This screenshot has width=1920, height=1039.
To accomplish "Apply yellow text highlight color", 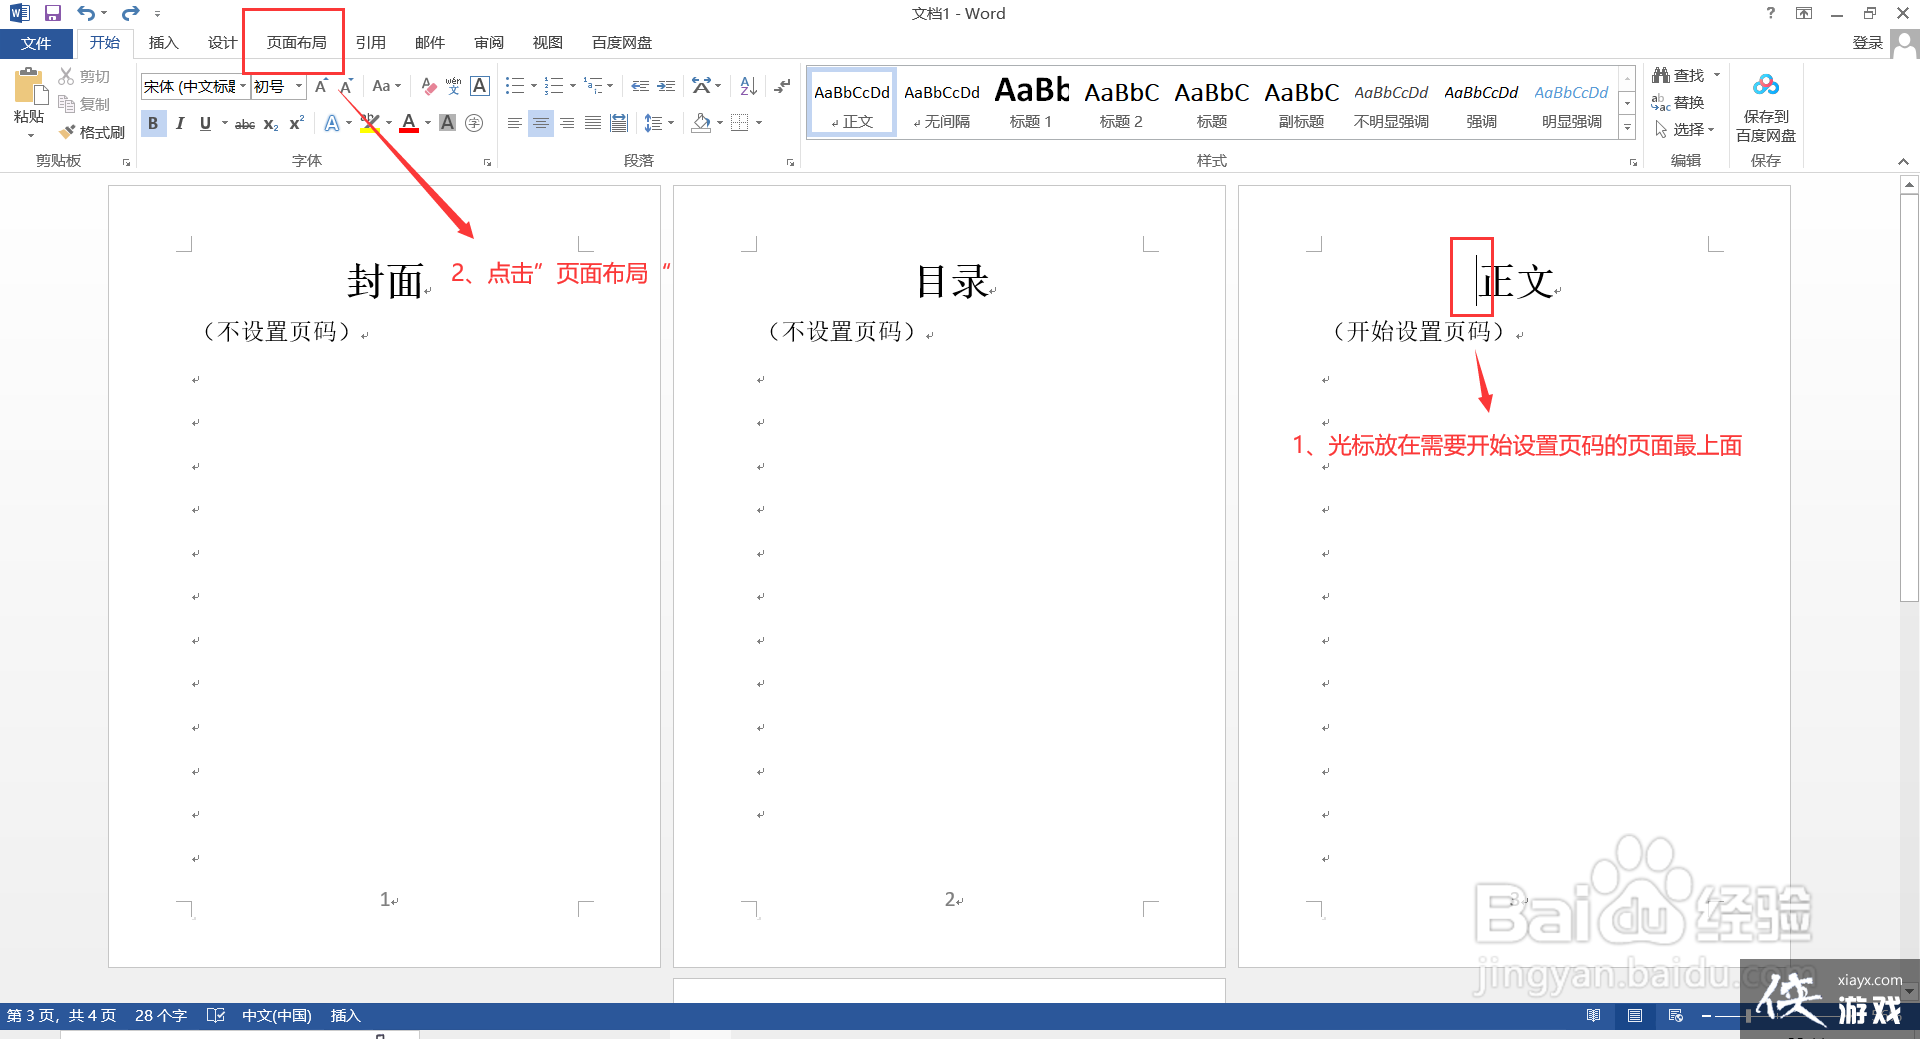I will (369, 123).
